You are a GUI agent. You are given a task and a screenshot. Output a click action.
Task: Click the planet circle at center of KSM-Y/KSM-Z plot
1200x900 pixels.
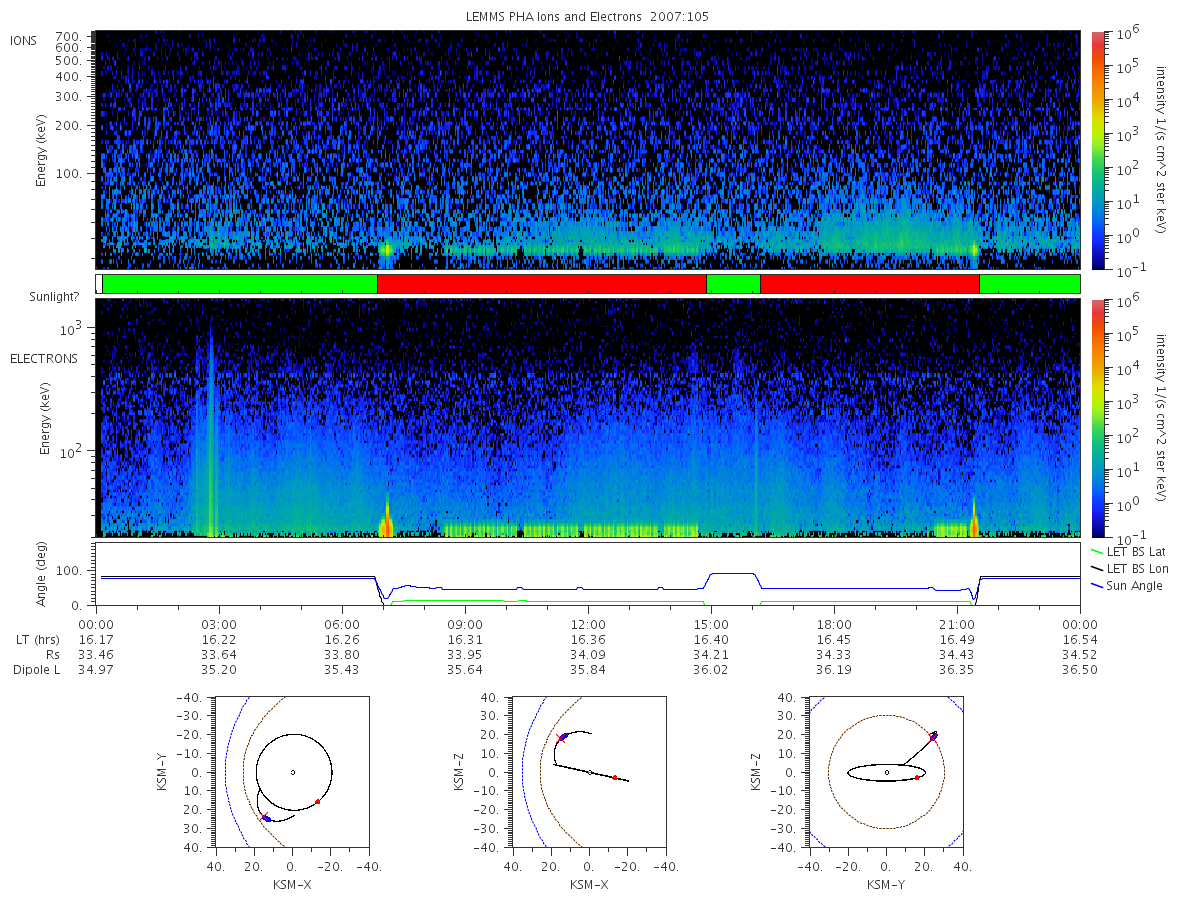(887, 772)
